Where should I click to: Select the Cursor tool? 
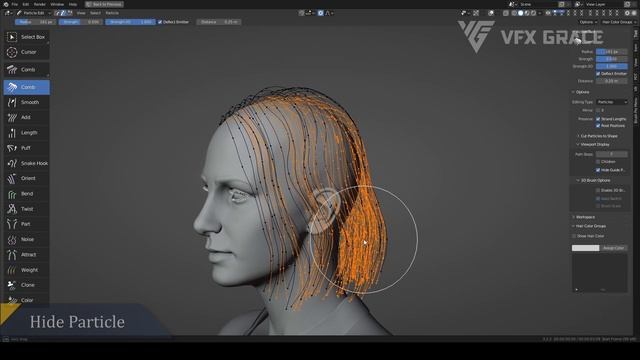coord(27,52)
